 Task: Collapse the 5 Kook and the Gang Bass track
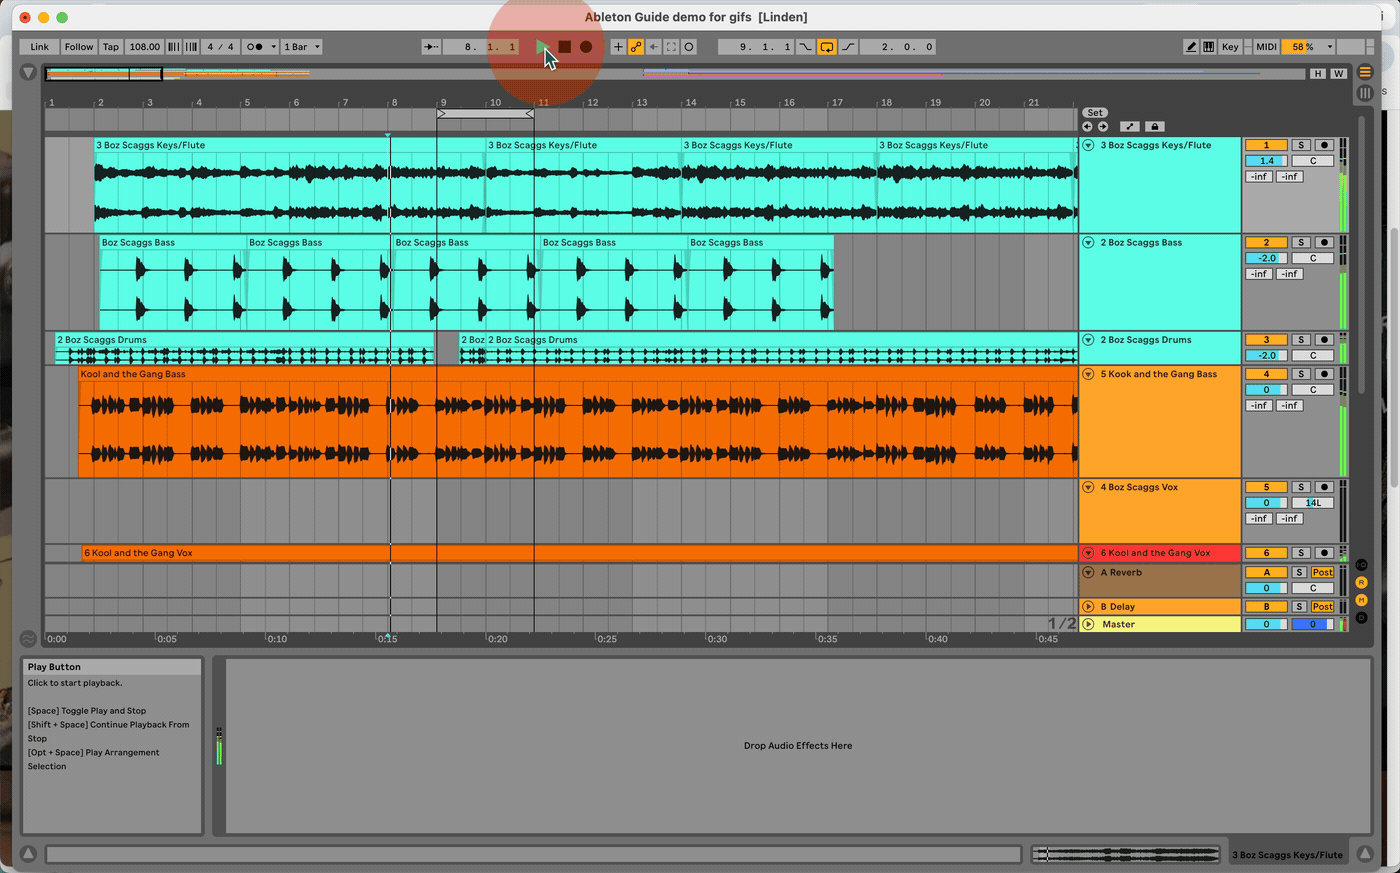[x=1088, y=374]
